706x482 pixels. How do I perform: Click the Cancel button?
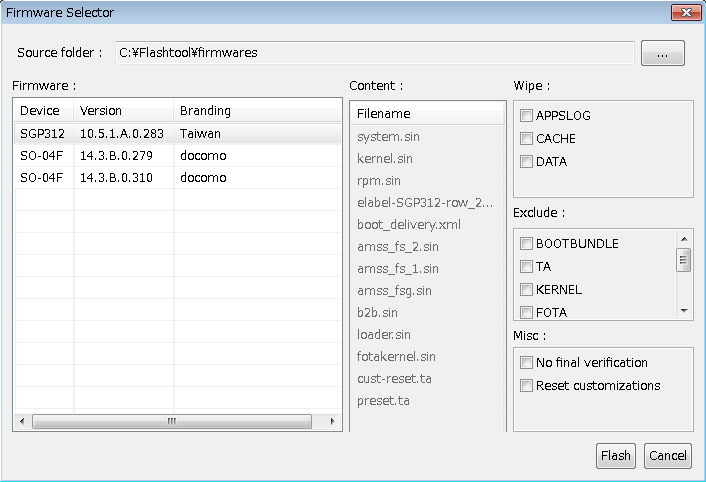coord(667,456)
